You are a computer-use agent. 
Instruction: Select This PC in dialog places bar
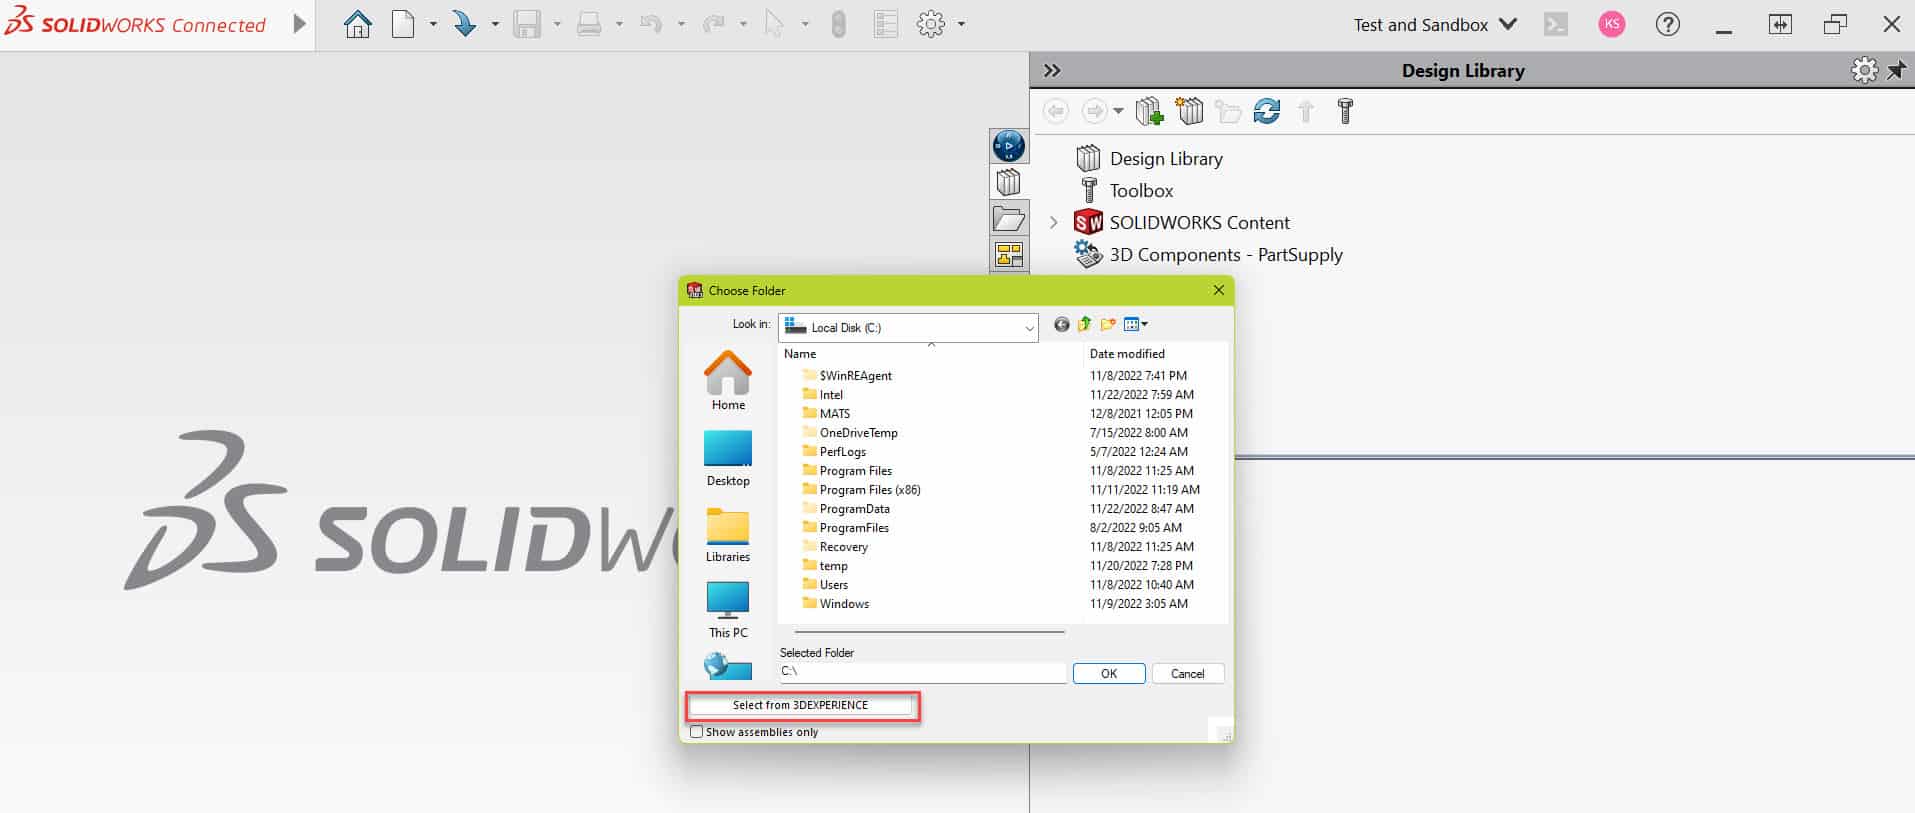click(x=728, y=610)
